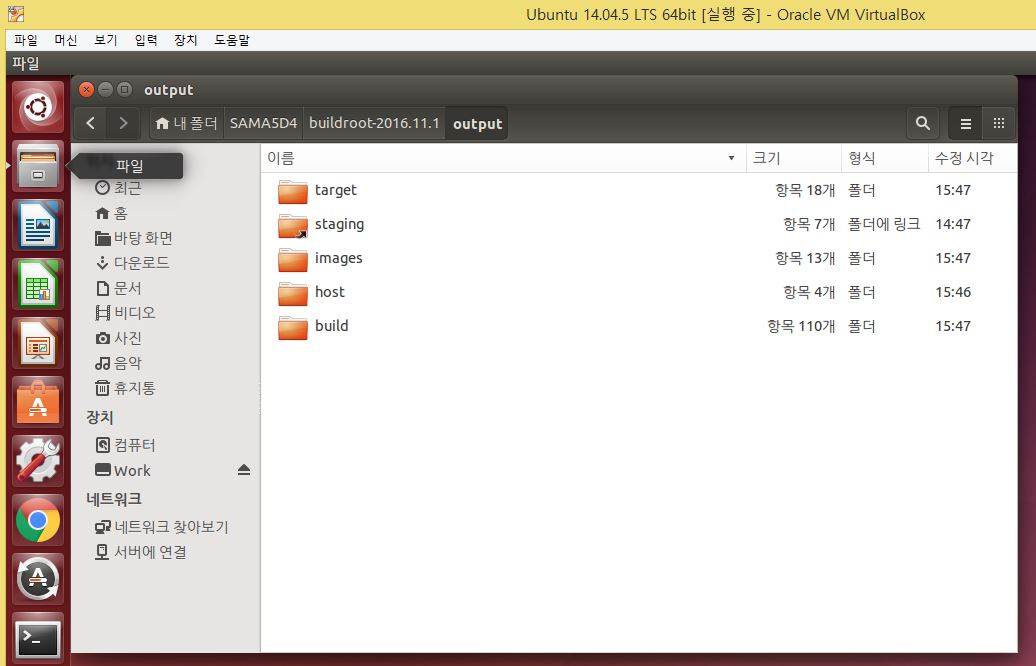1036x666 pixels.
Task: Sort by 수정 시각 column header
Action: [963, 158]
